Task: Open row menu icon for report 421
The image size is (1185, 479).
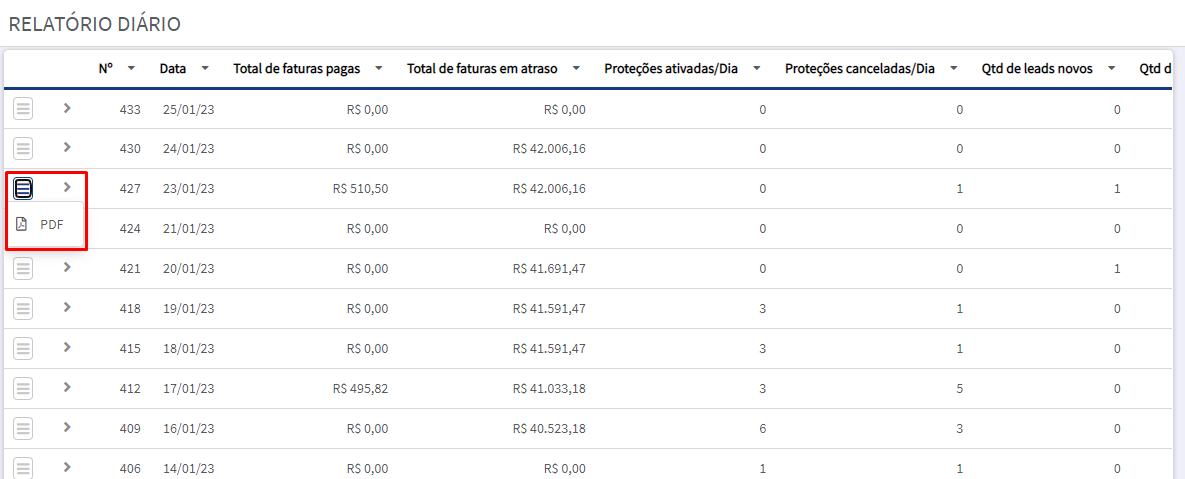Action: [x=23, y=268]
